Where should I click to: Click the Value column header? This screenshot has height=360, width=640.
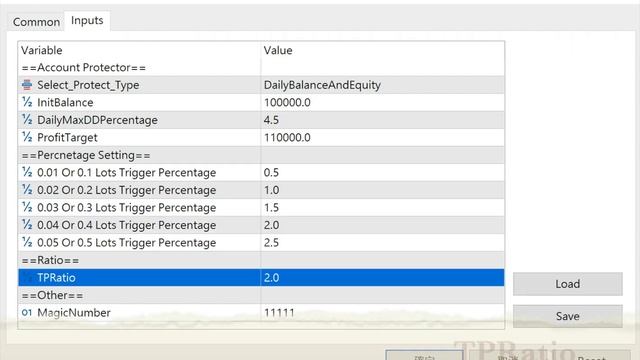[x=382, y=50]
